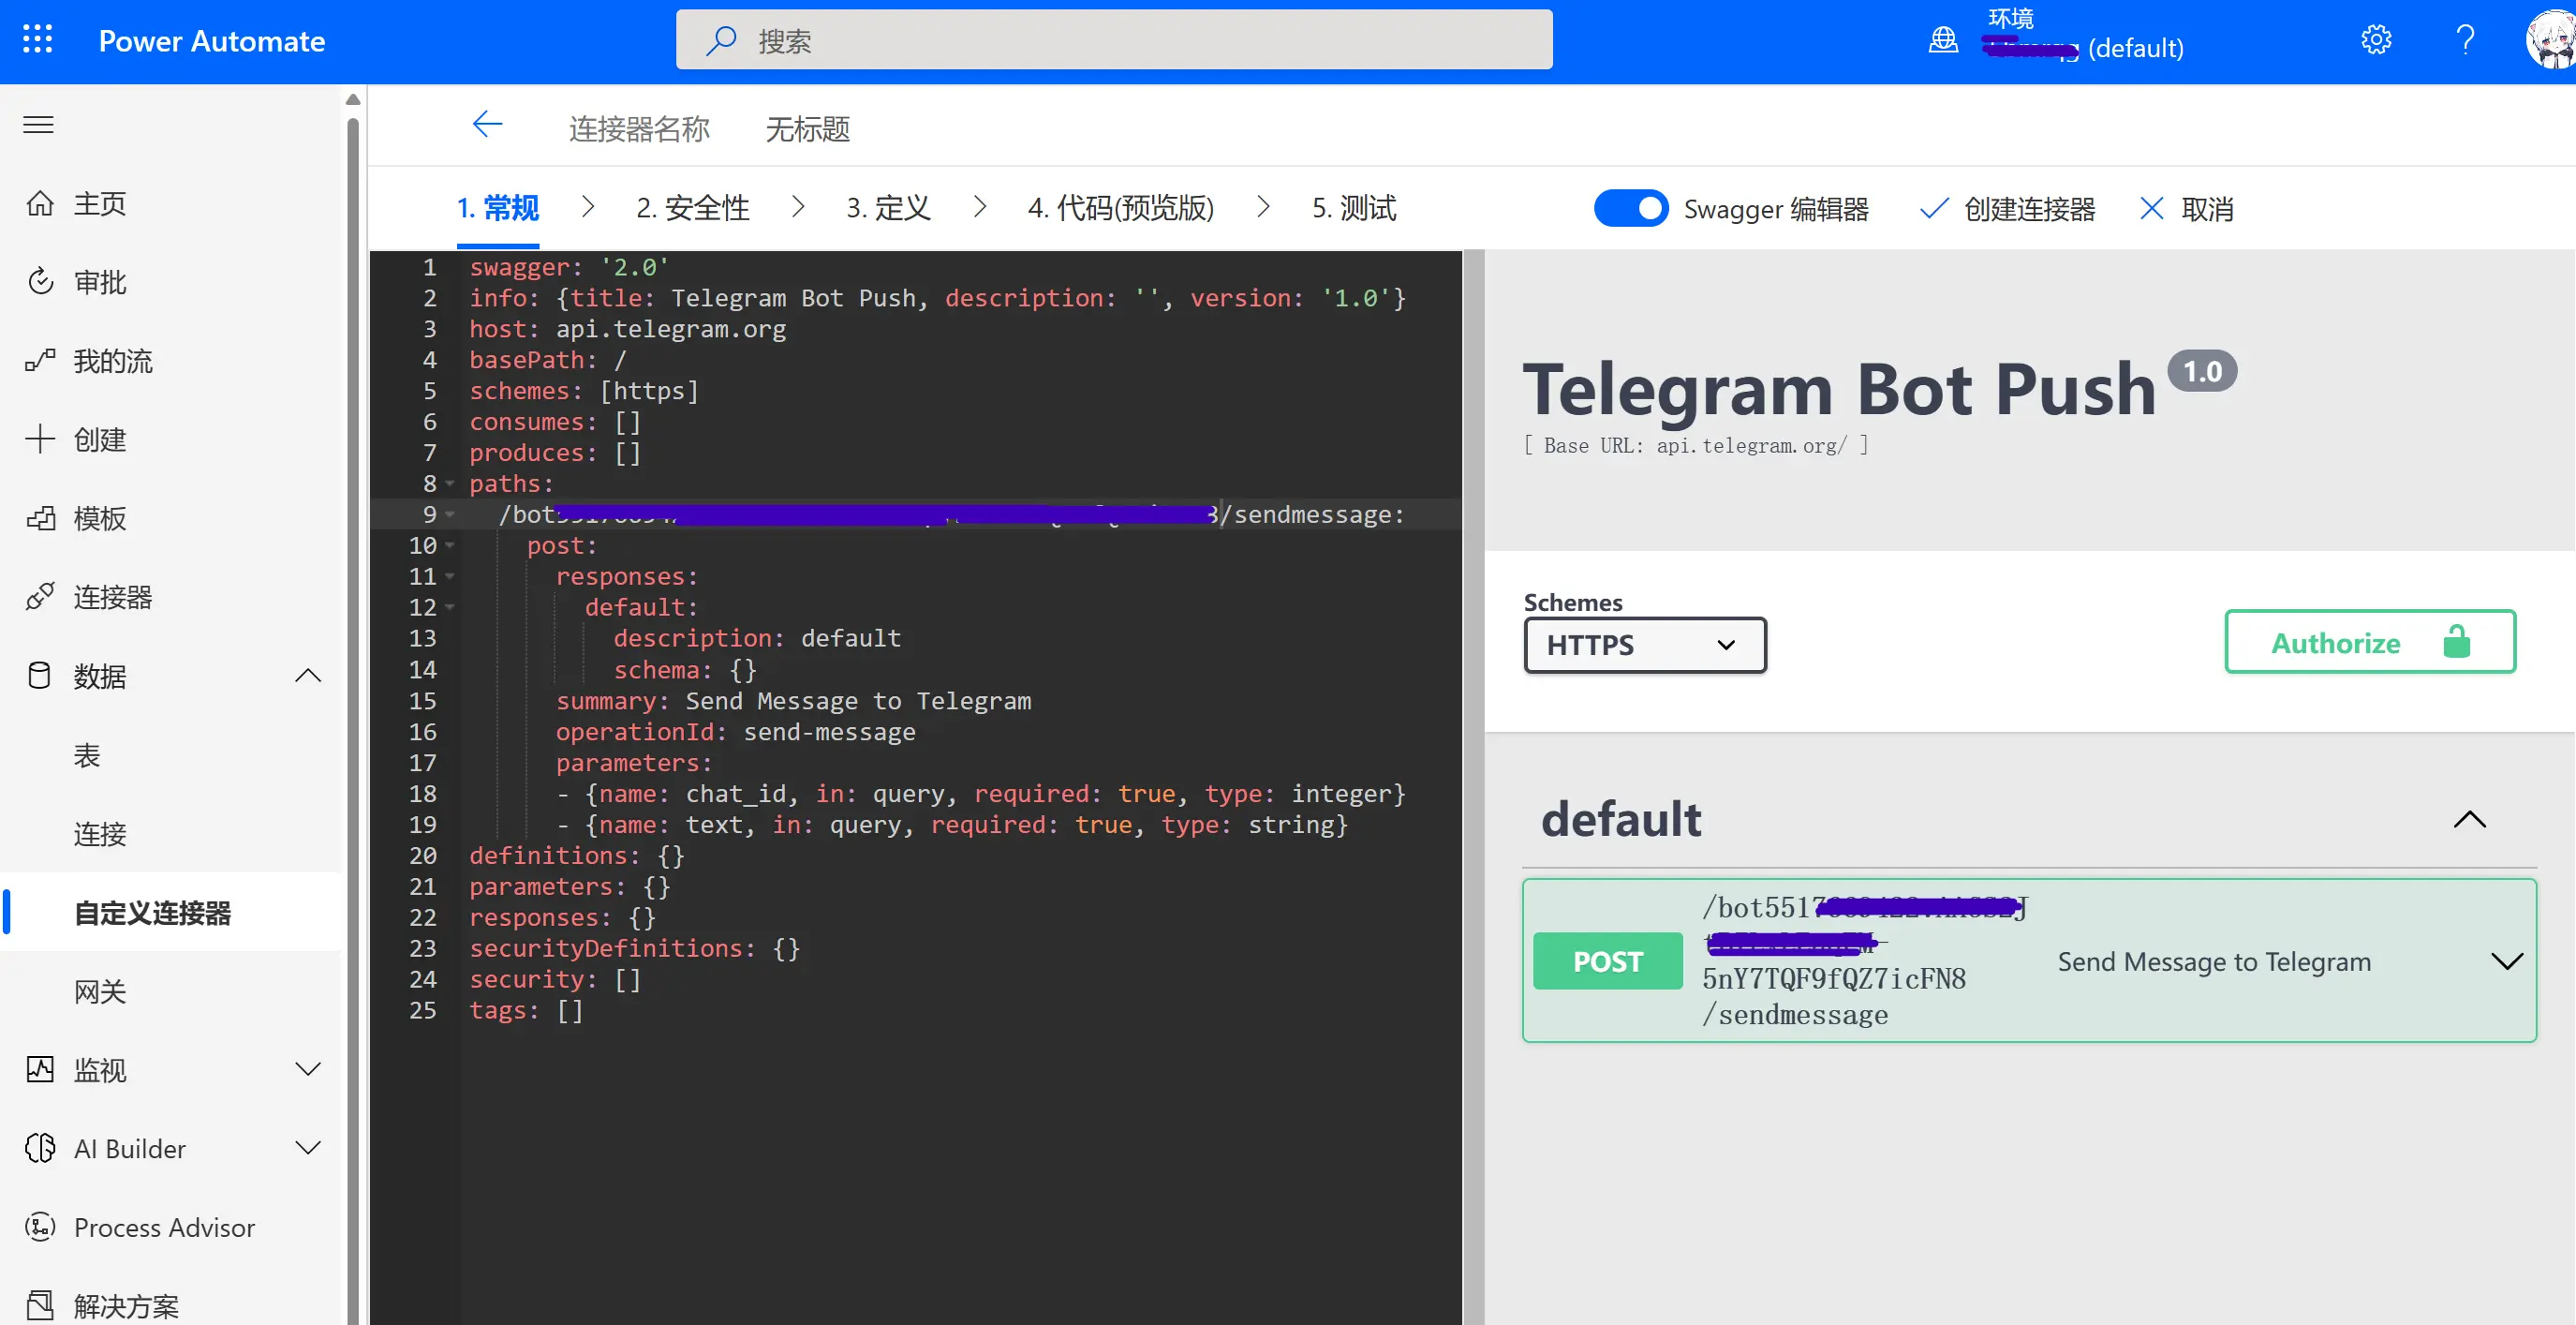Image resolution: width=2576 pixels, height=1325 pixels.
Task: Click the 无标题 connector name field
Action: [808, 128]
